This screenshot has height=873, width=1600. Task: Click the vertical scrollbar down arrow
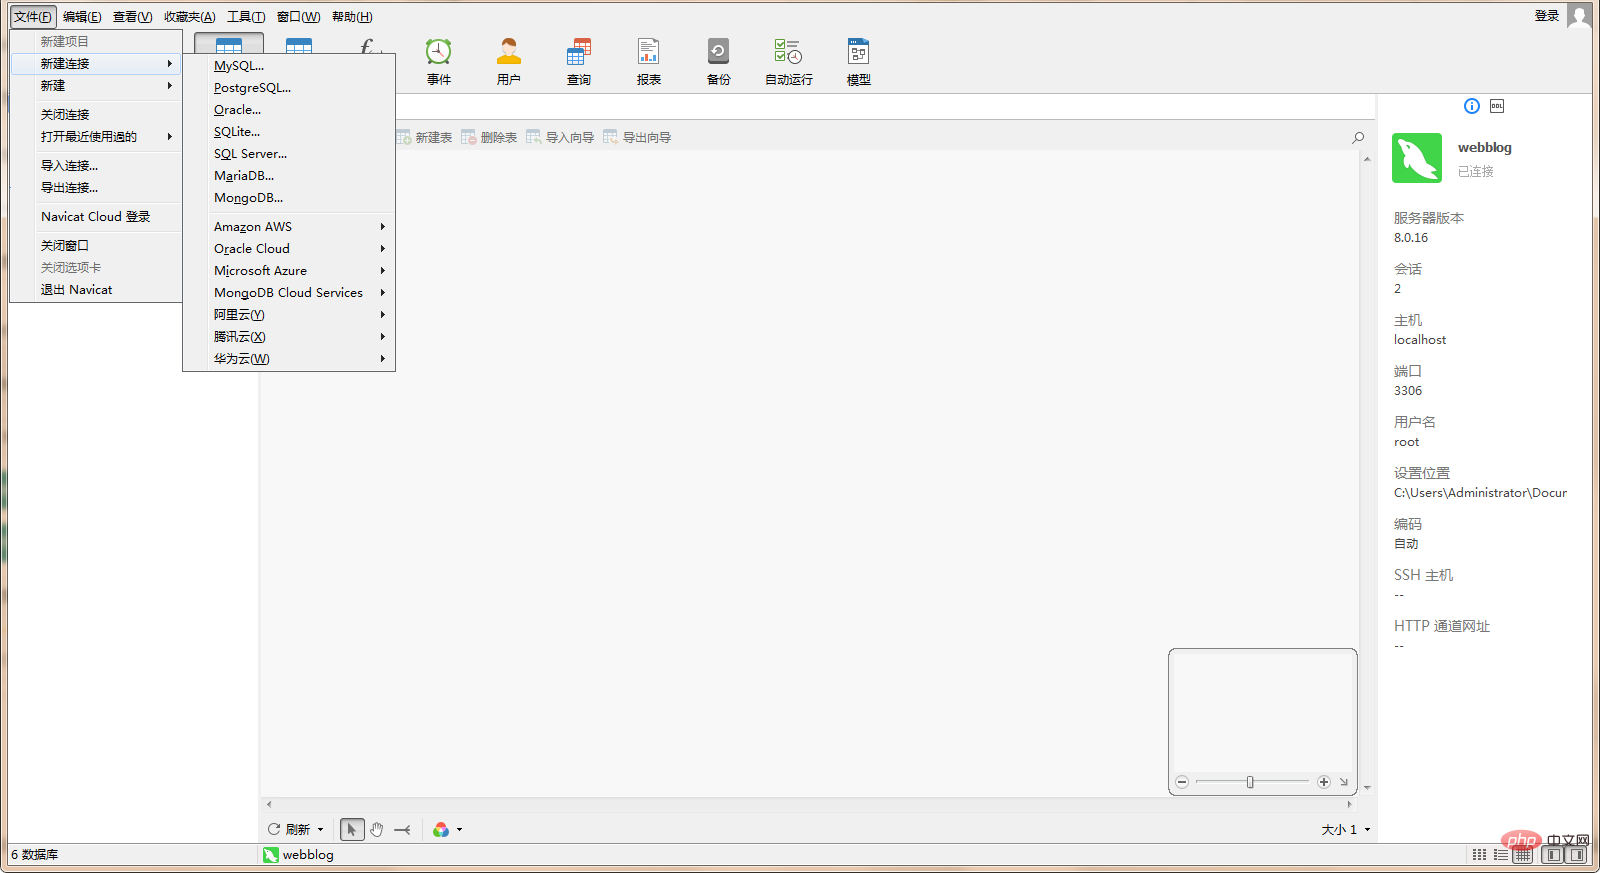(x=1367, y=788)
